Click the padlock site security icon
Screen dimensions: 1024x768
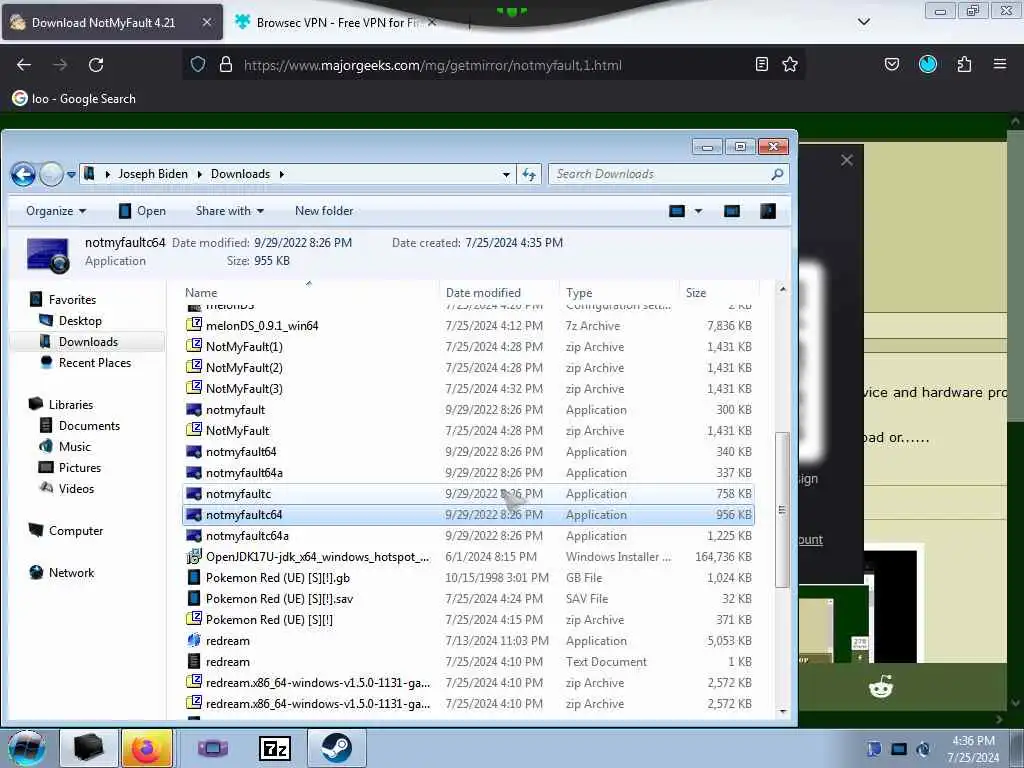click(x=226, y=64)
